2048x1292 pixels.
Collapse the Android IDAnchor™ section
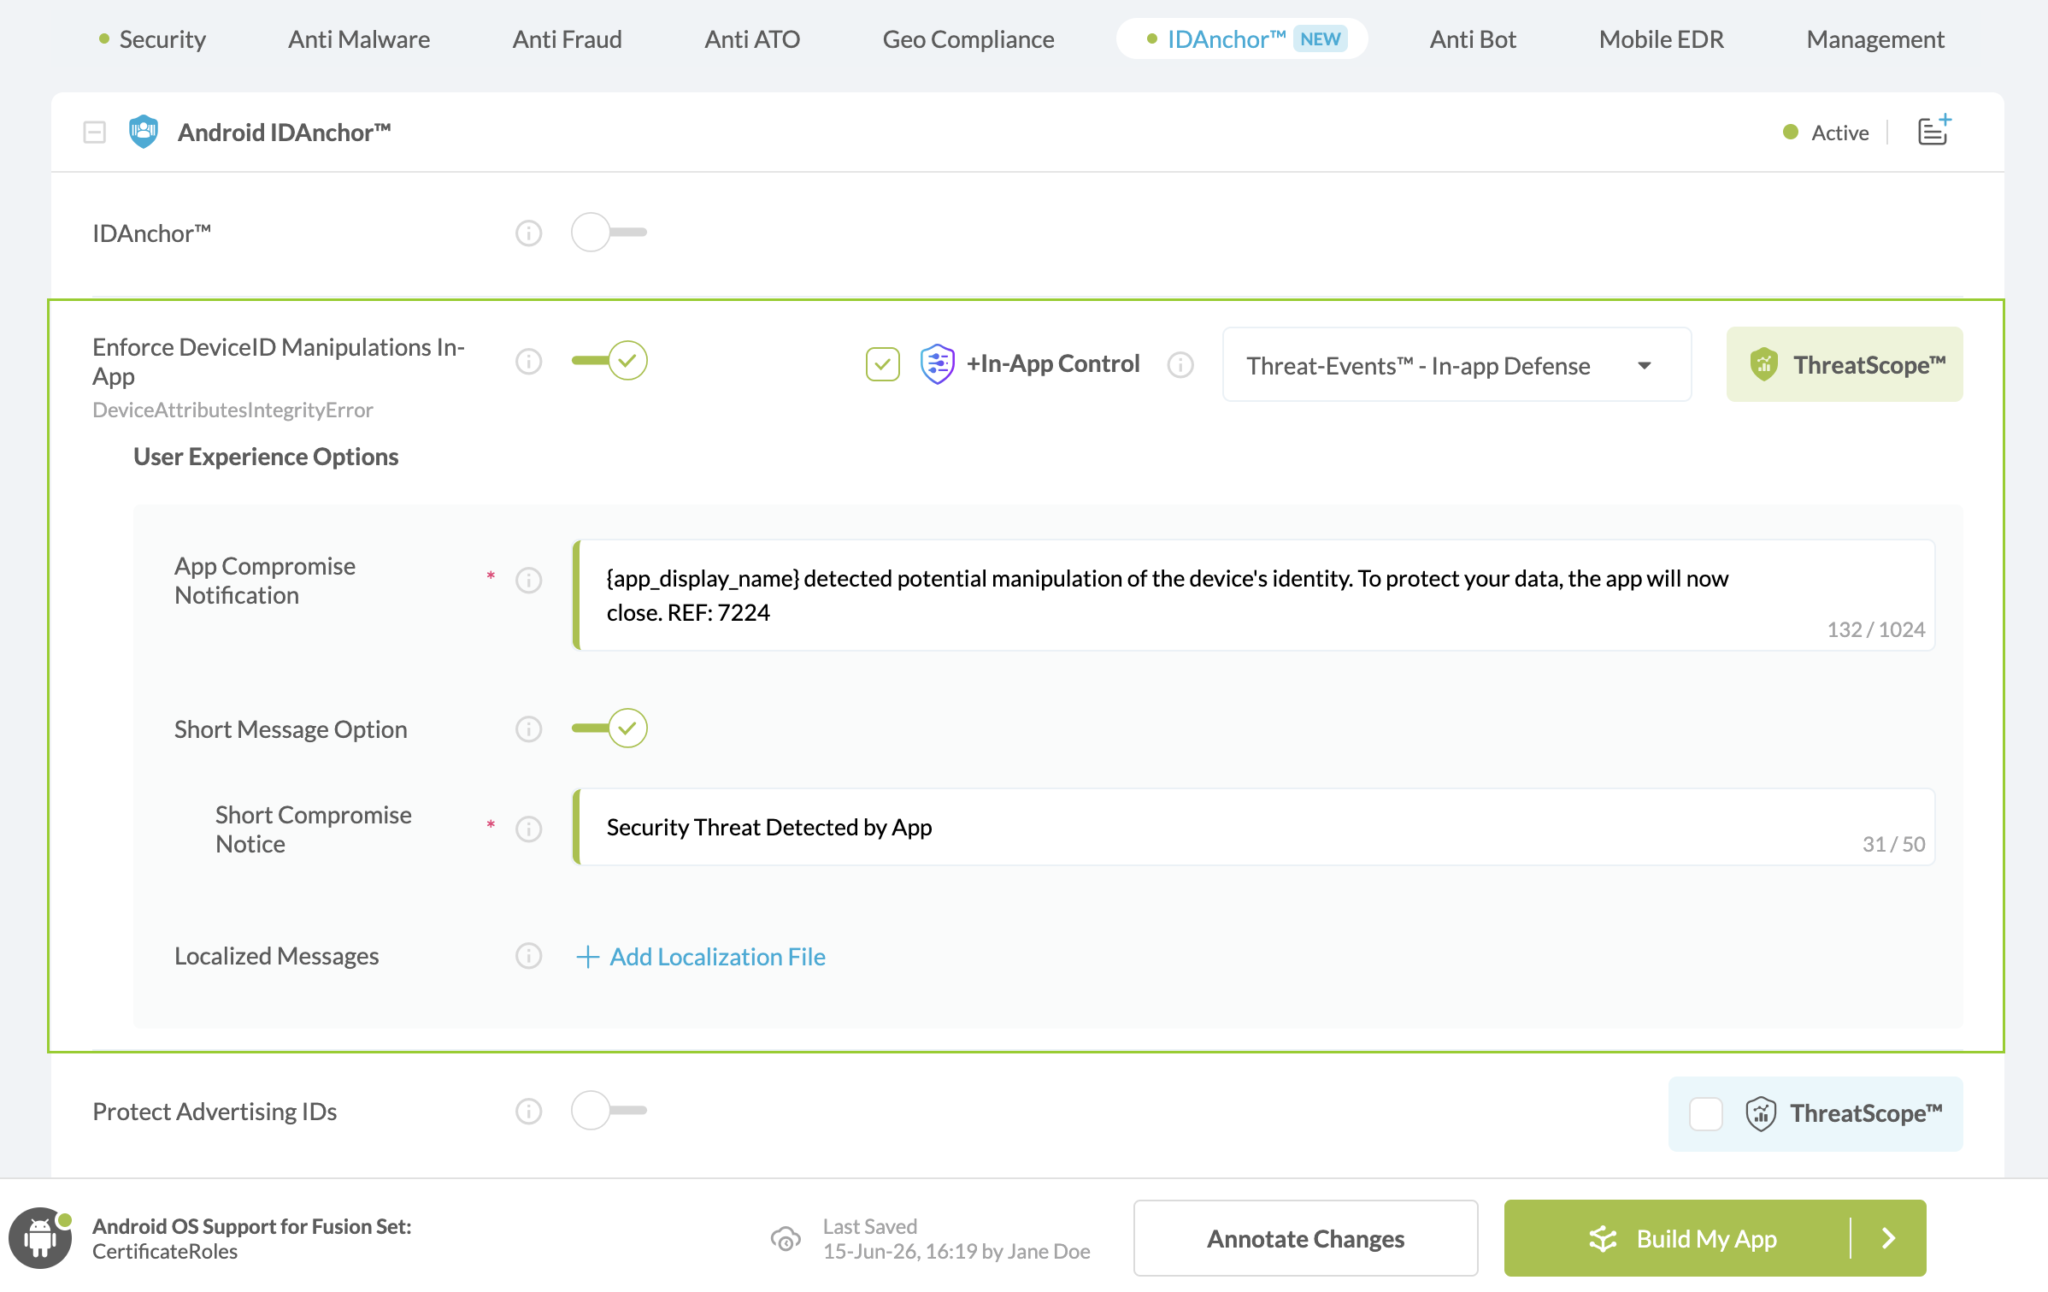tap(94, 132)
